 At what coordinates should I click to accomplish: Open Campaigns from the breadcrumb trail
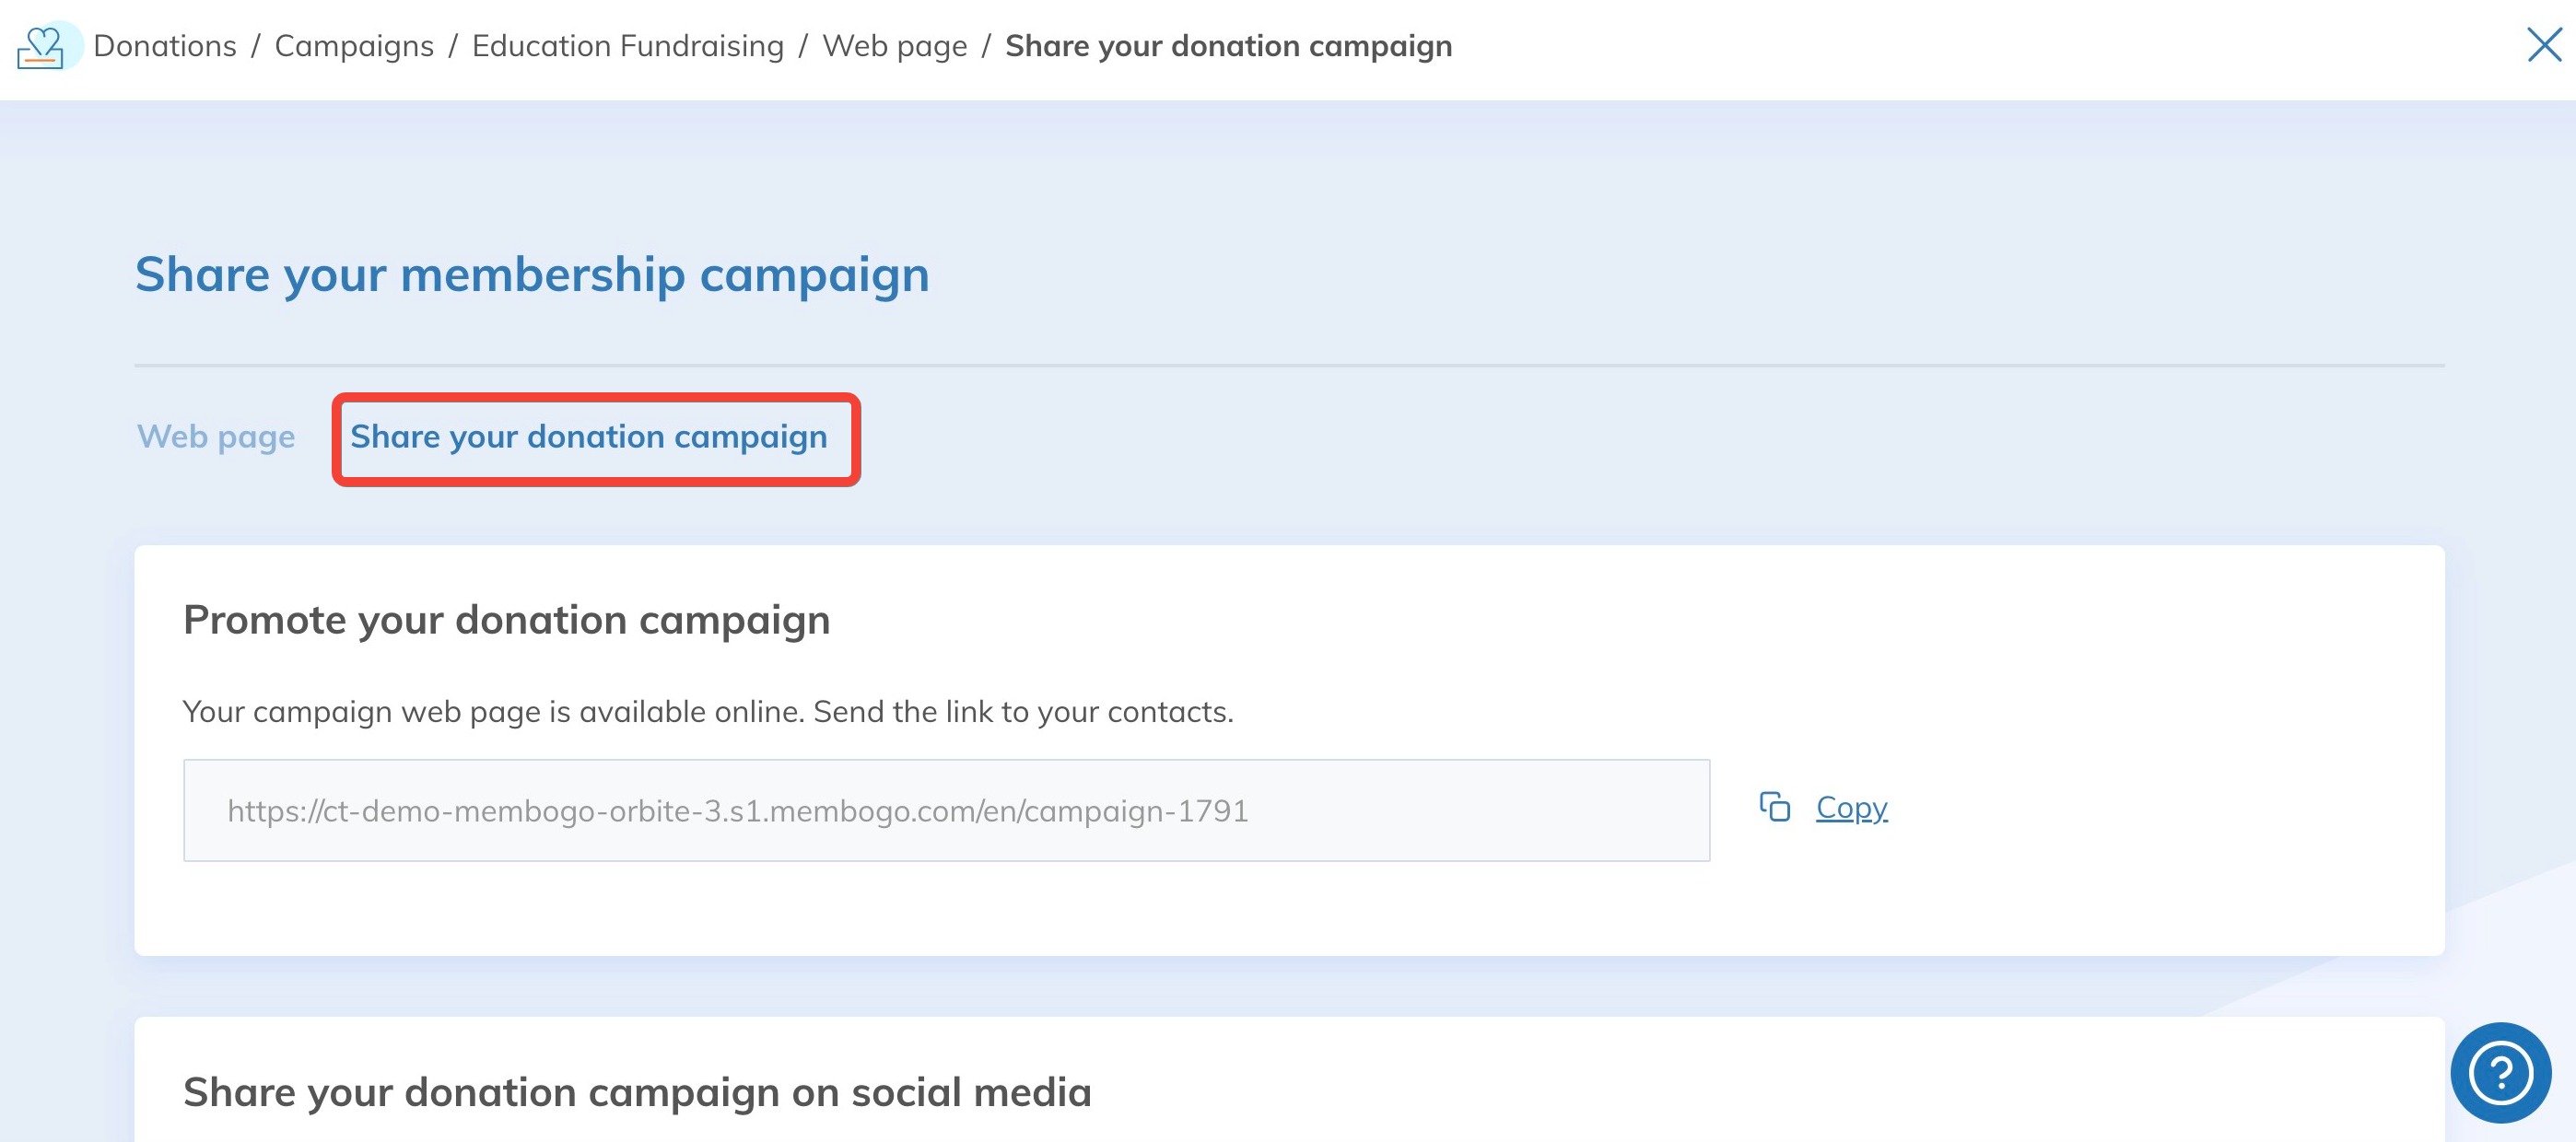353,46
